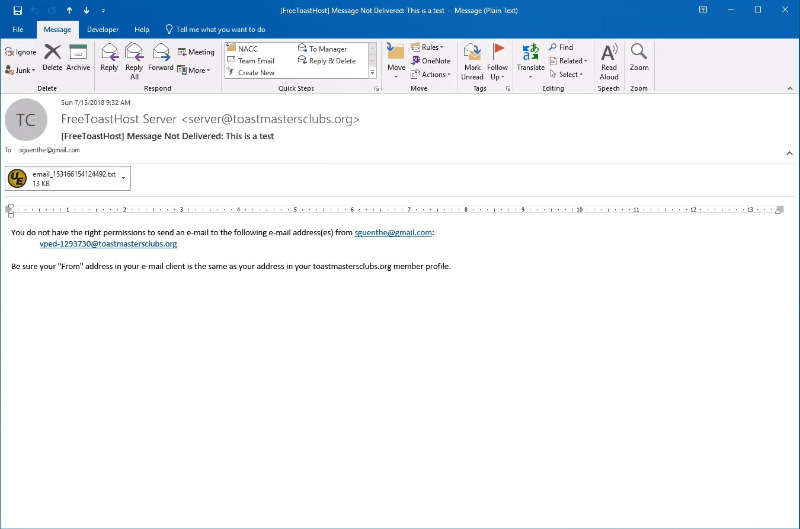Open the Help tab

(x=142, y=30)
